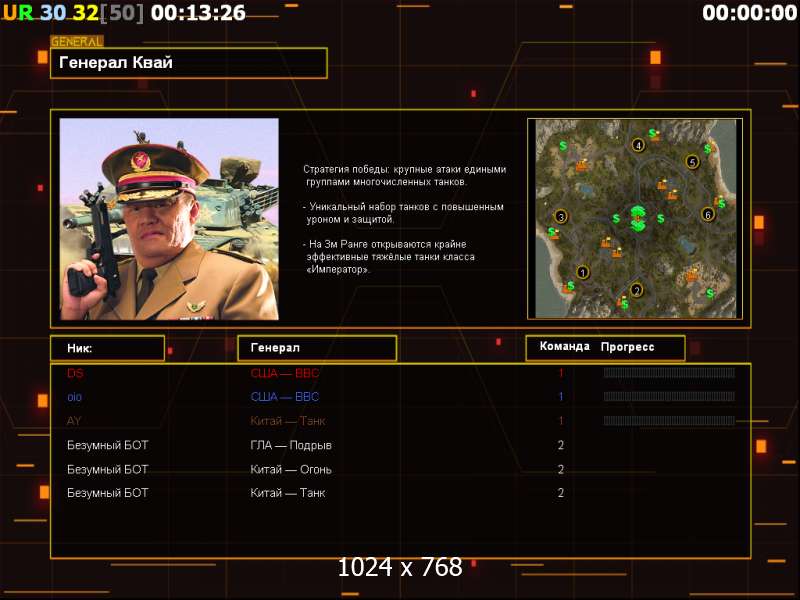Click start position marker 1 on the minimap

(583, 272)
